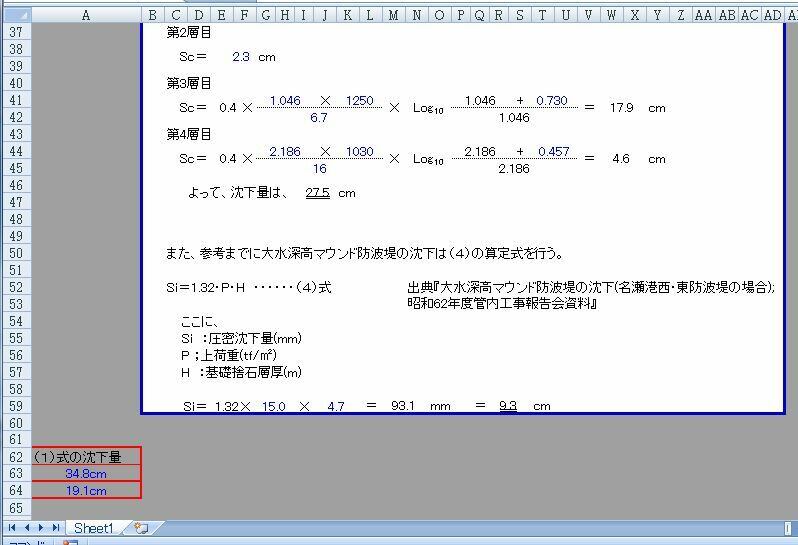Show the previous sheet tab using the arrow
This screenshot has width=798, height=545.
point(27,528)
